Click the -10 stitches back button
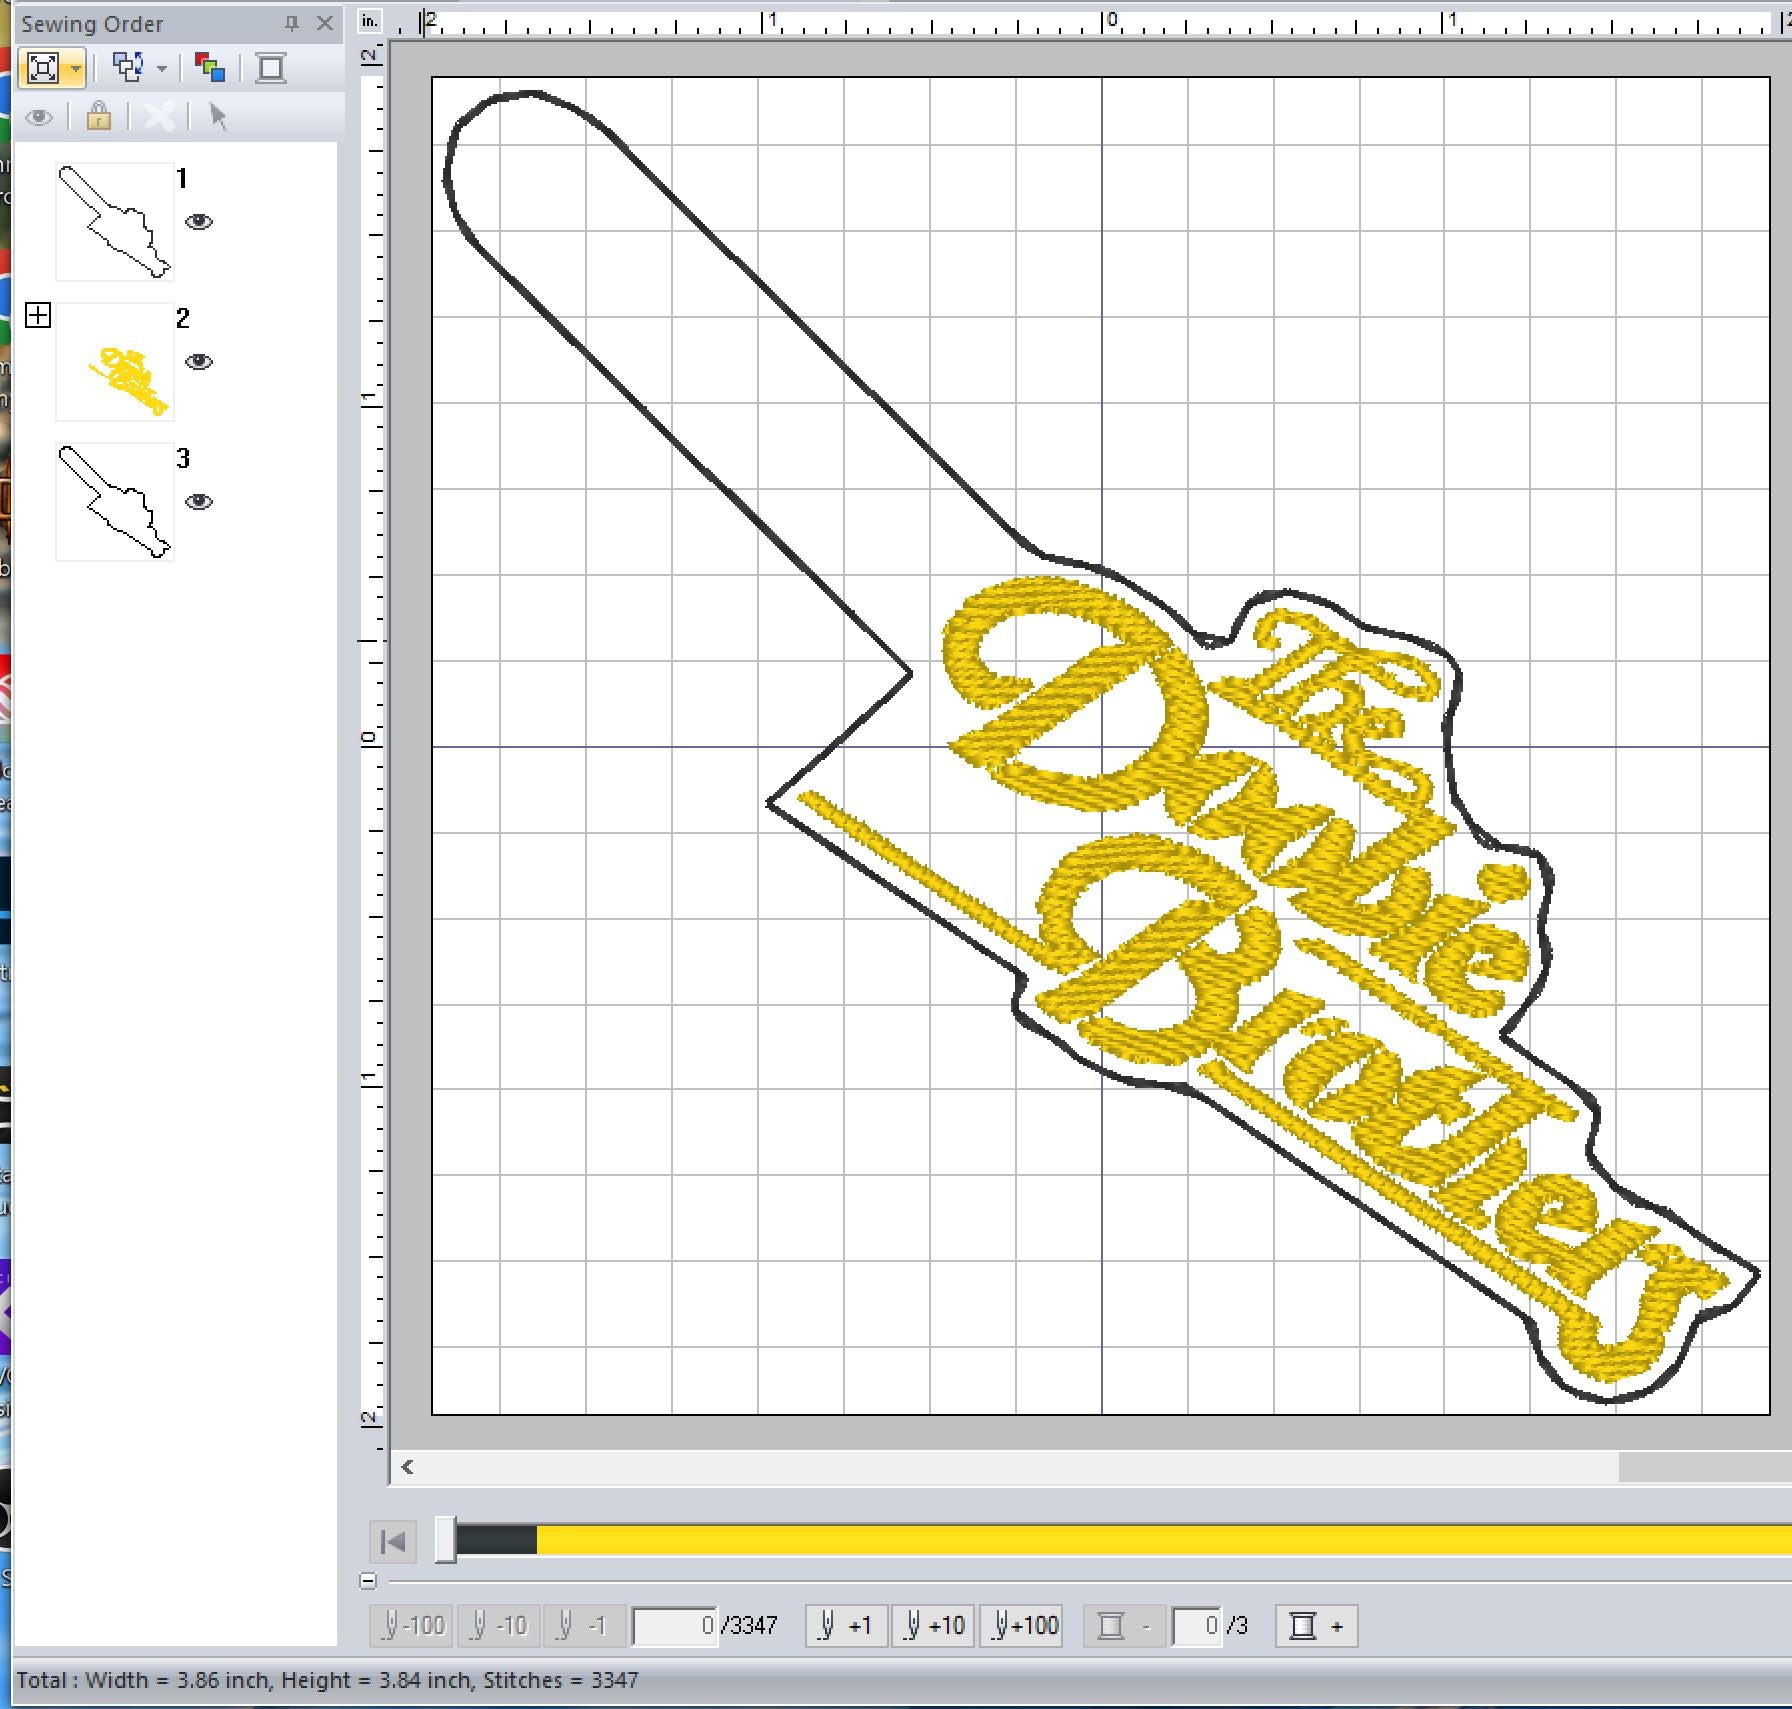The image size is (1792, 1709). [498, 1626]
